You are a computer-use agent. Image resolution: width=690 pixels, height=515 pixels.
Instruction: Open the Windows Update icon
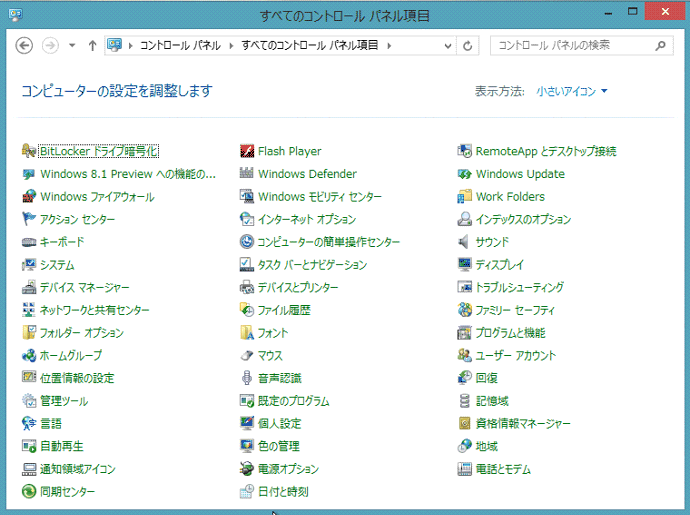pyautogui.click(x=464, y=173)
